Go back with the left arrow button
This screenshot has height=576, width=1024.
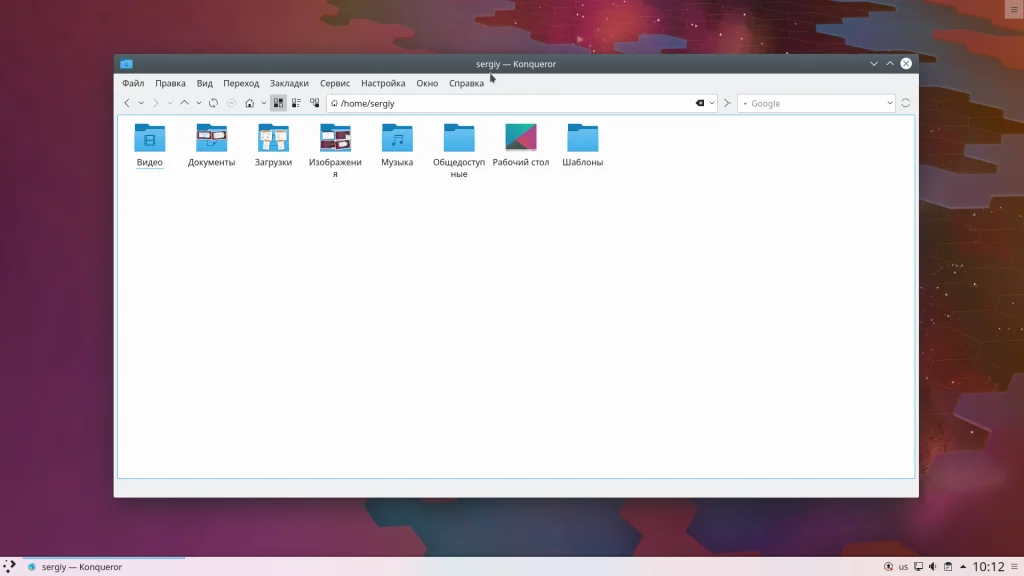tap(127, 103)
